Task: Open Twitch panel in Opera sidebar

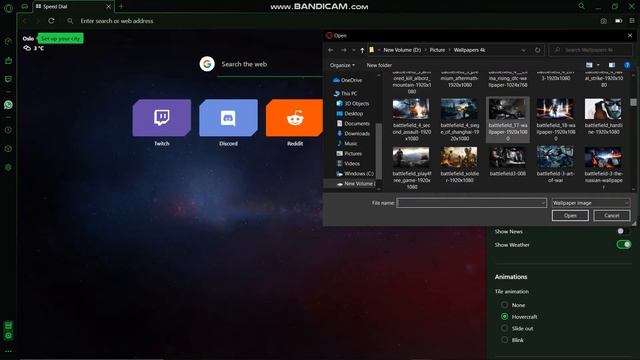Action: click(8, 79)
